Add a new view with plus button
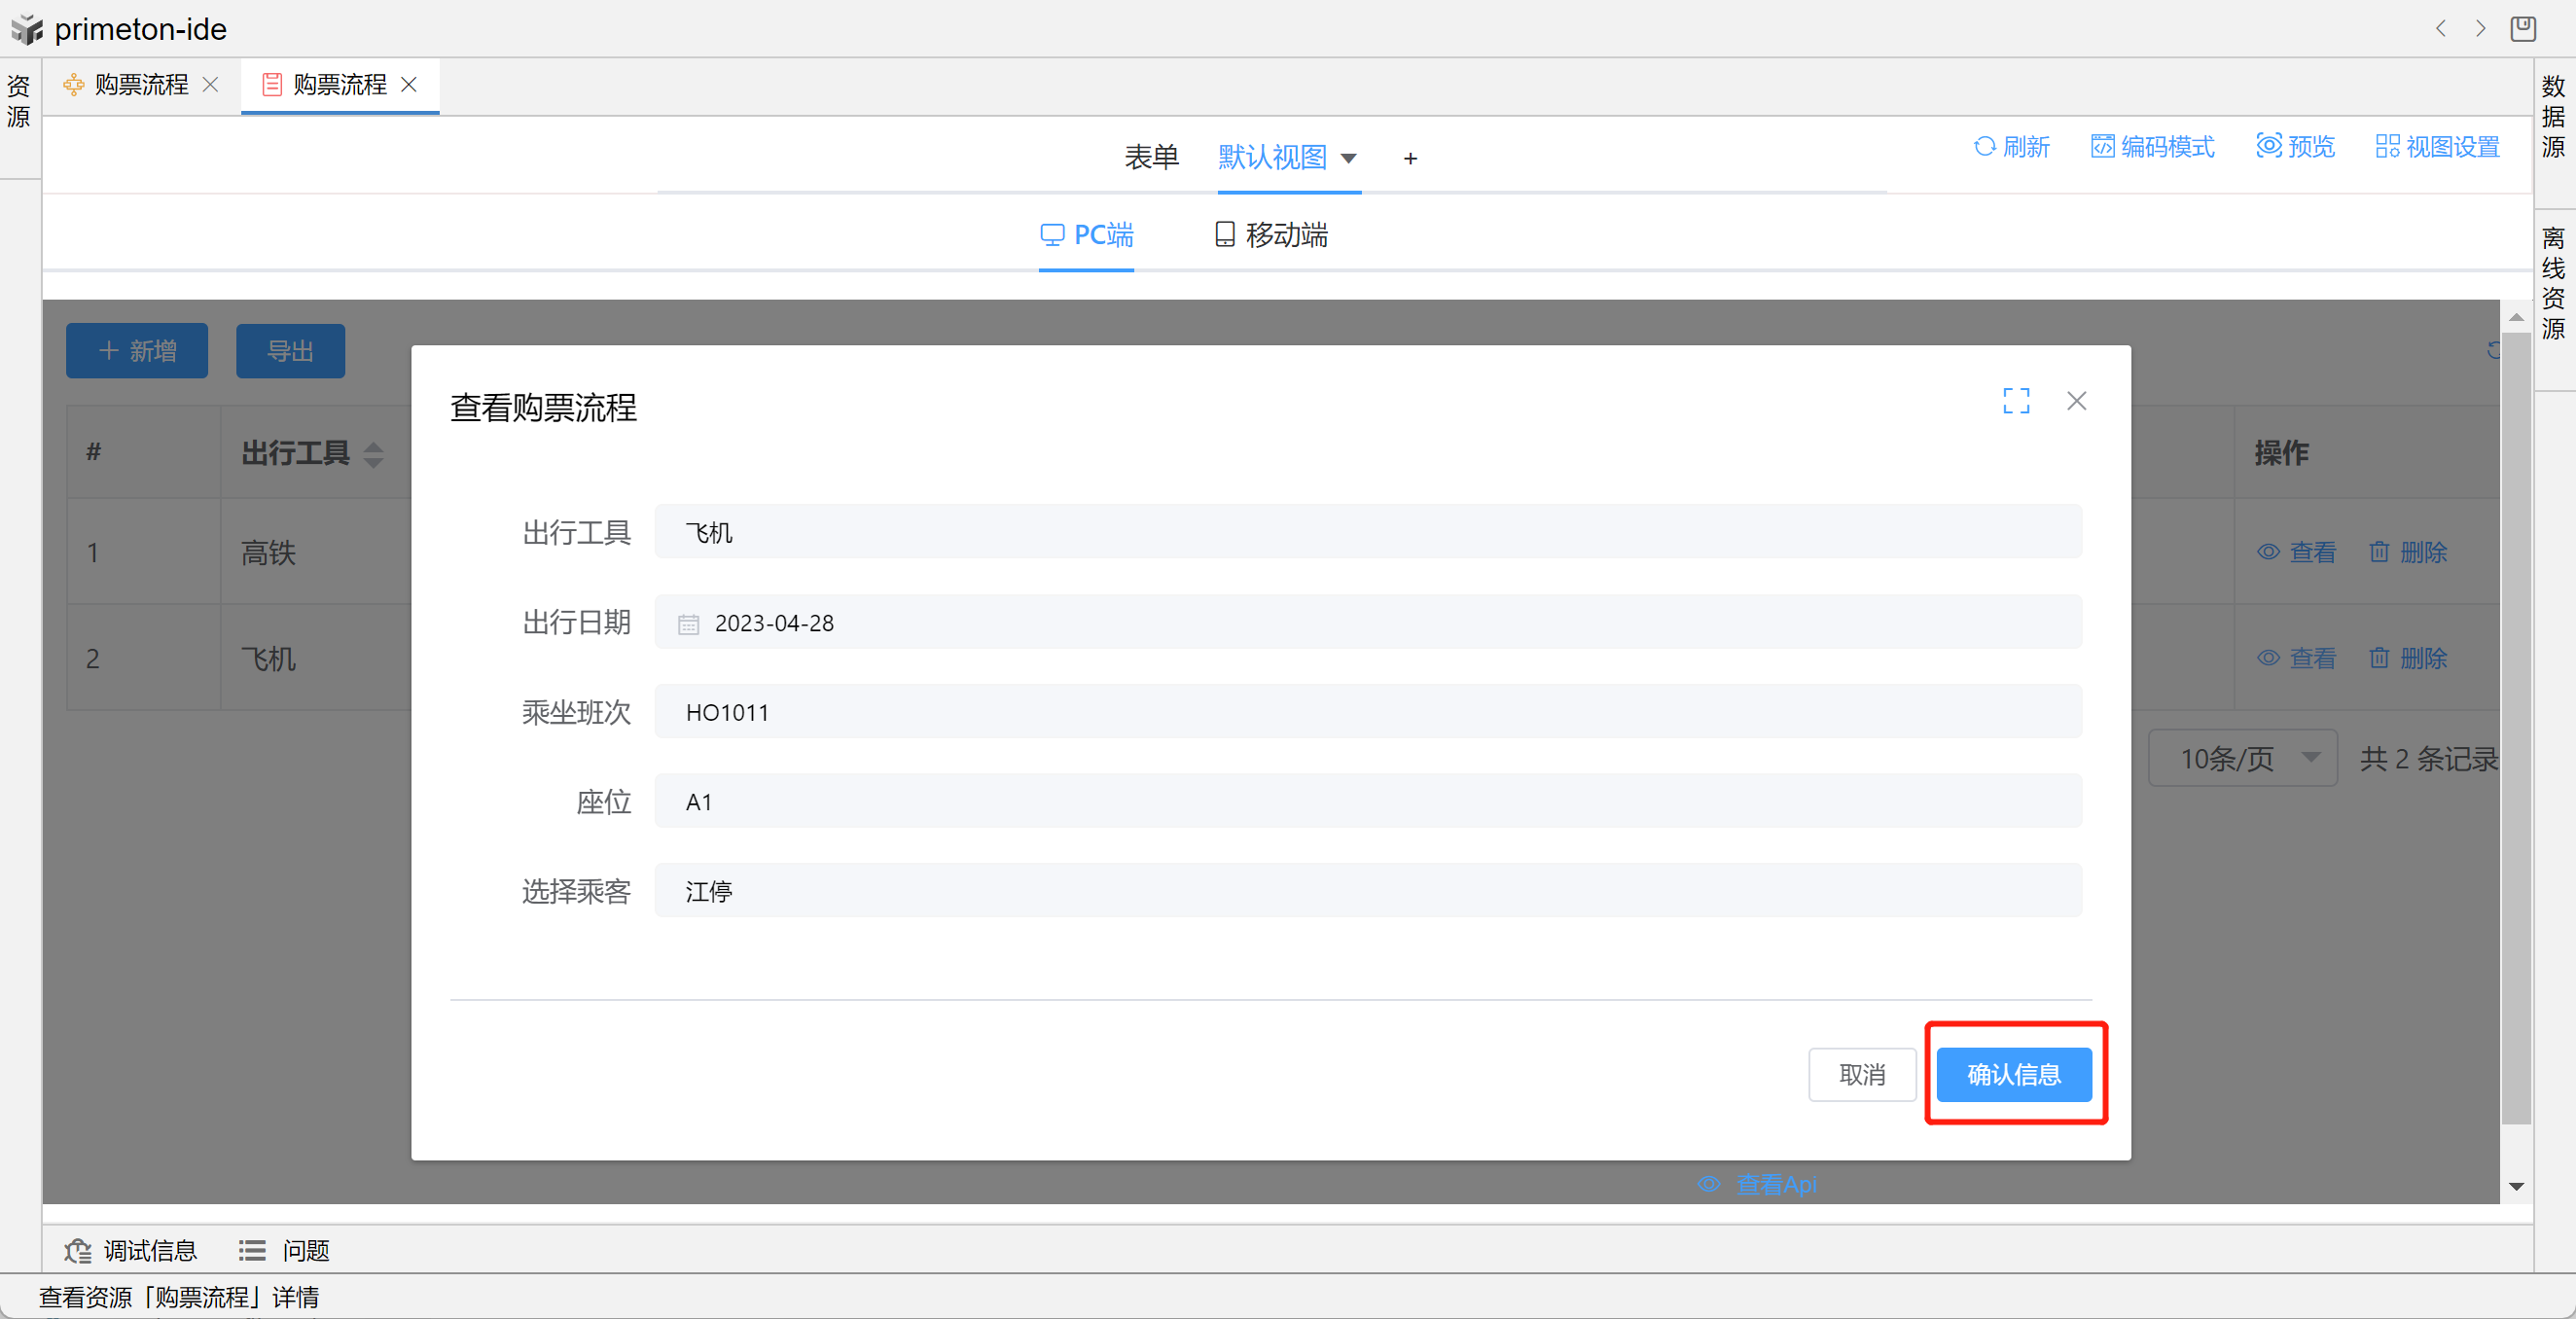This screenshot has width=2576, height=1319. point(1410,158)
